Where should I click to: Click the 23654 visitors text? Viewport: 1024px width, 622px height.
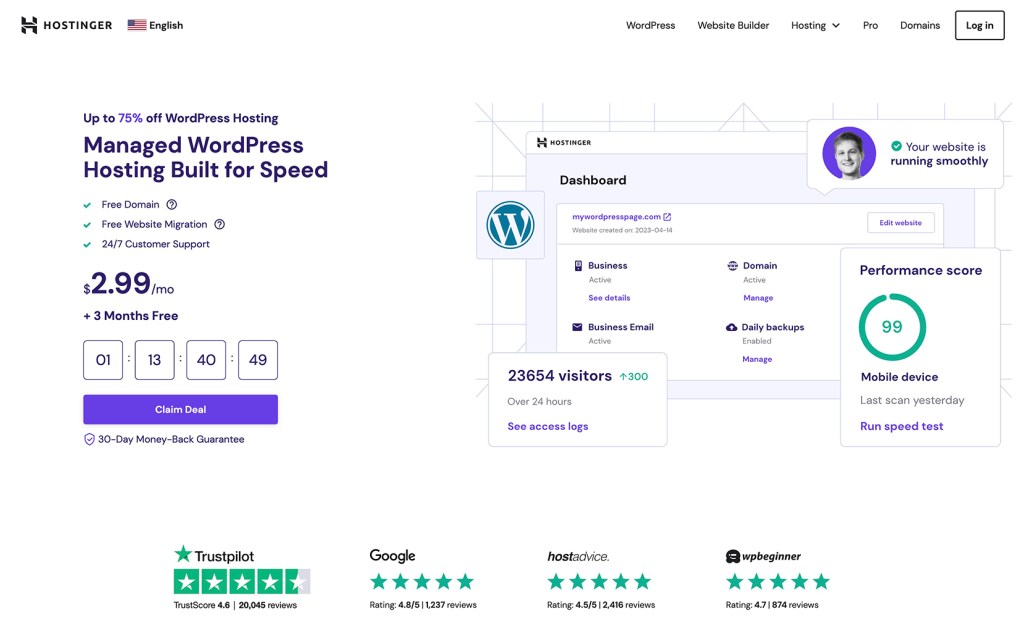560,376
